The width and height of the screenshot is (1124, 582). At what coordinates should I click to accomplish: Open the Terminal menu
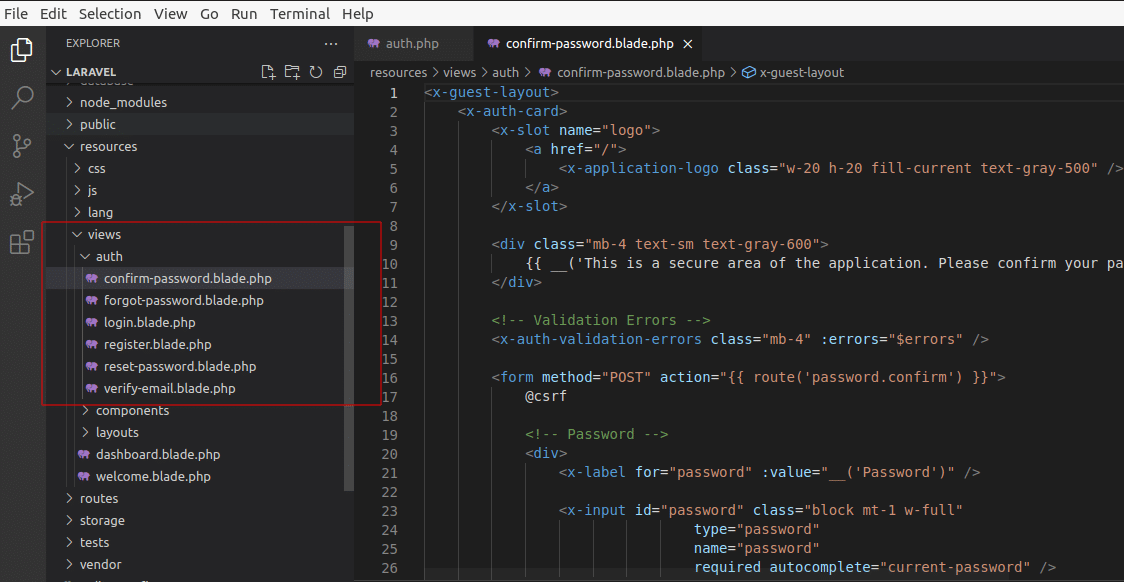click(x=300, y=14)
